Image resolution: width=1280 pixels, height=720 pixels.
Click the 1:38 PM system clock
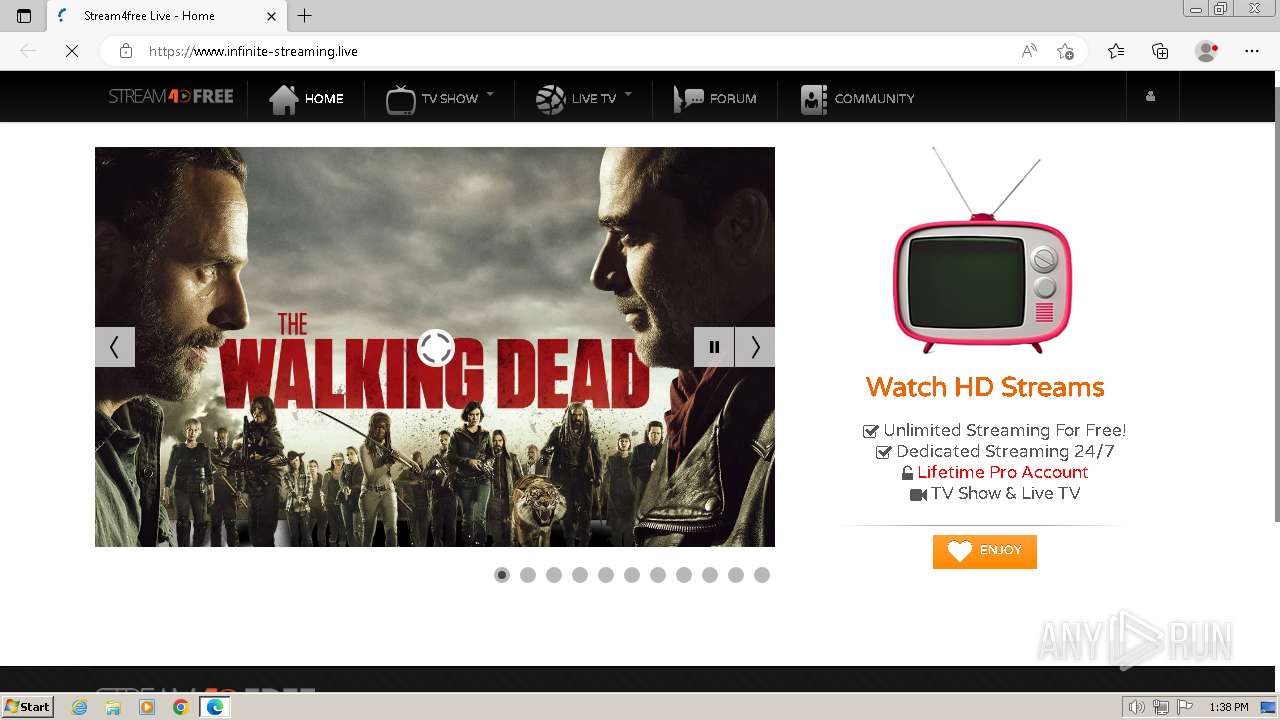pos(1229,707)
